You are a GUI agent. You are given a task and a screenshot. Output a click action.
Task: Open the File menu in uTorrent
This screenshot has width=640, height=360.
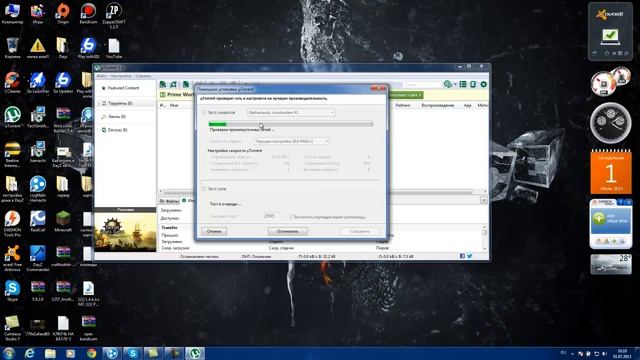[x=101, y=76]
